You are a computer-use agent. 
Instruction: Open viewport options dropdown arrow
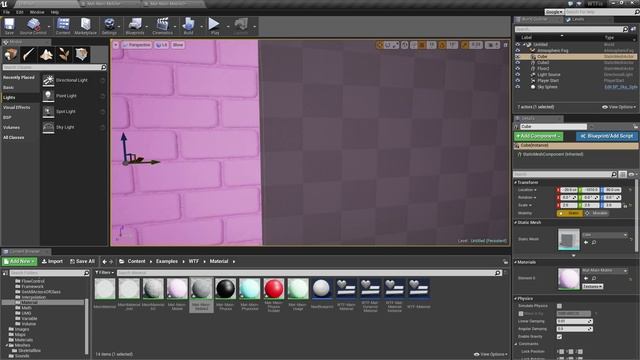pos(116,45)
